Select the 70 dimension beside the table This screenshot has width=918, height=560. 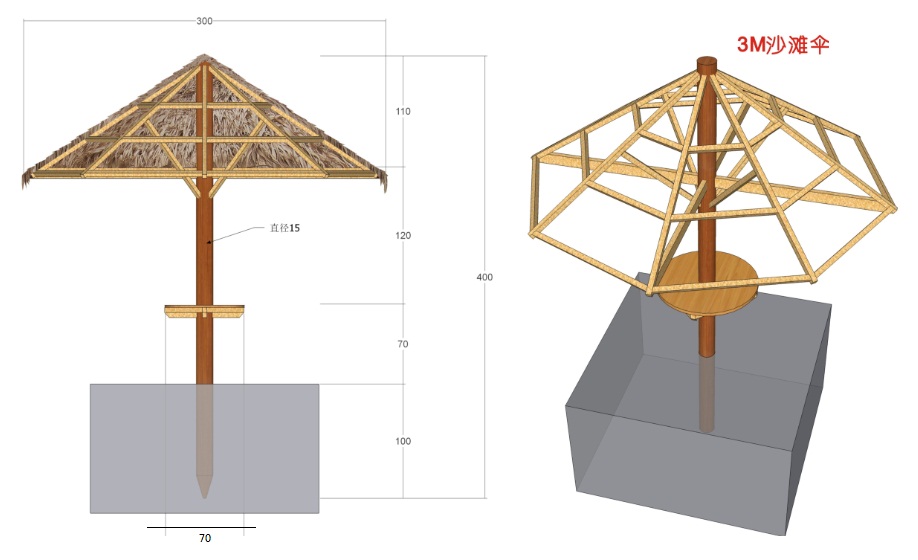point(403,344)
